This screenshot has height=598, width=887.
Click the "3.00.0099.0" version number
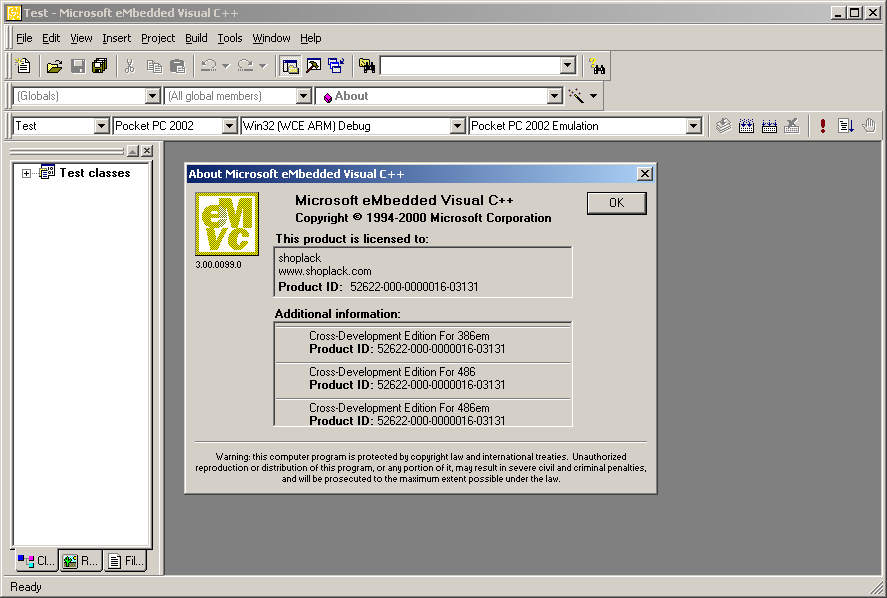pyautogui.click(x=218, y=265)
